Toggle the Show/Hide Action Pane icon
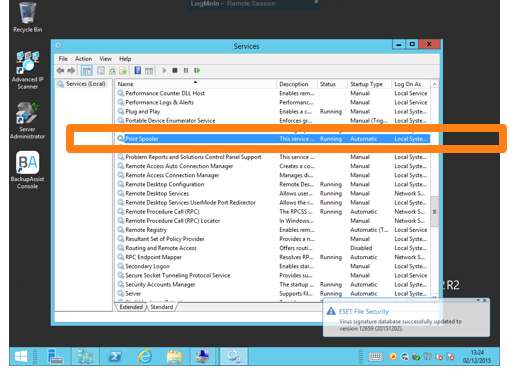Viewport: 523px width, 373px height. pos(149,70)
